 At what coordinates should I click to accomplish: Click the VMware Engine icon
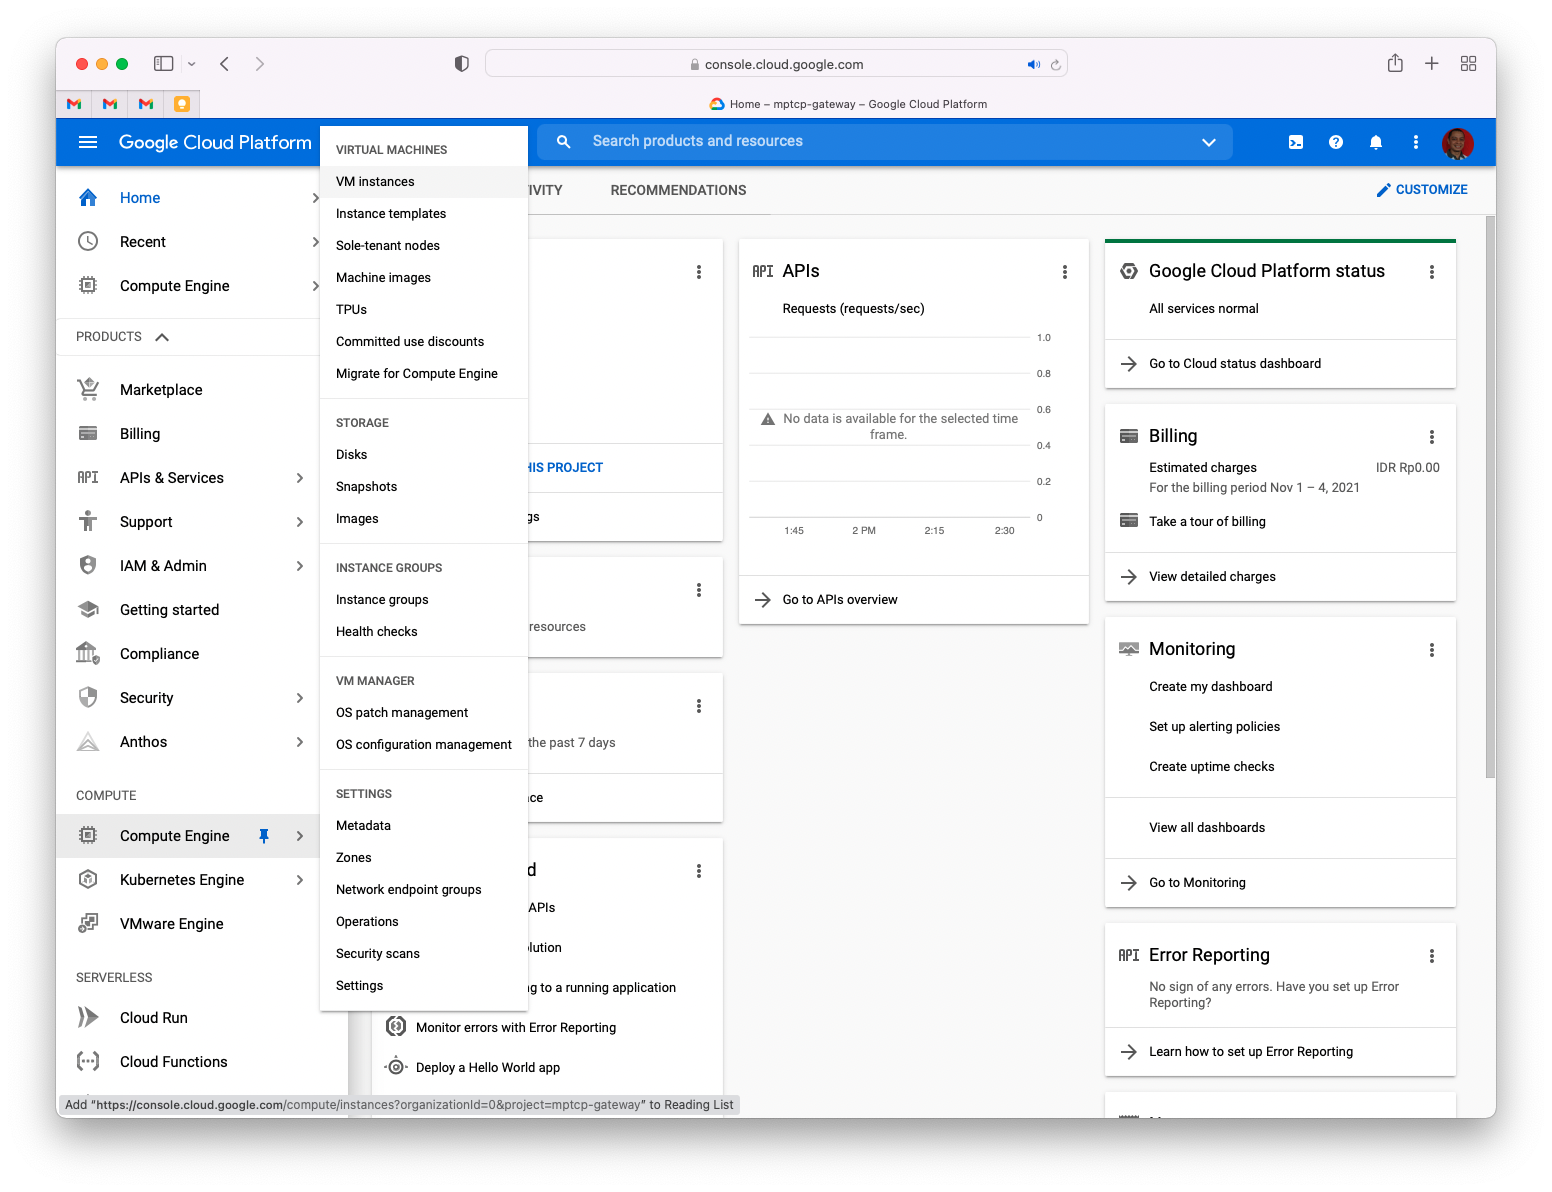(x=88, y=923)
